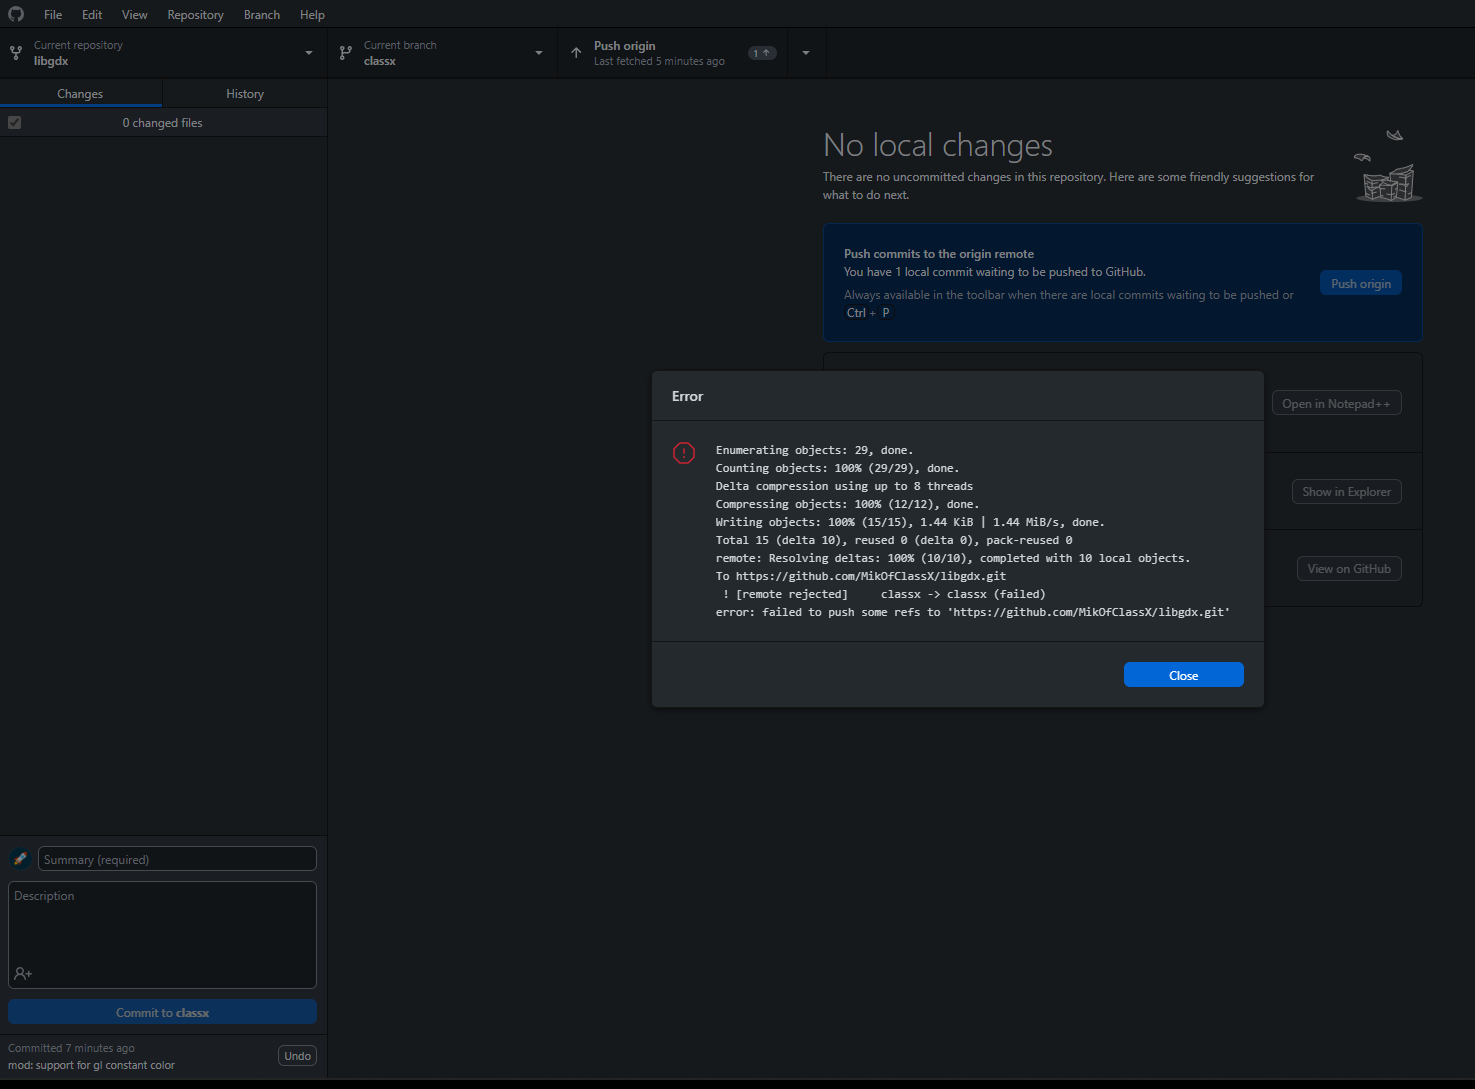Open the push options dropdown arrow
The height and width of the screenshot is (1089, 1475).
[x=806, y=53]
